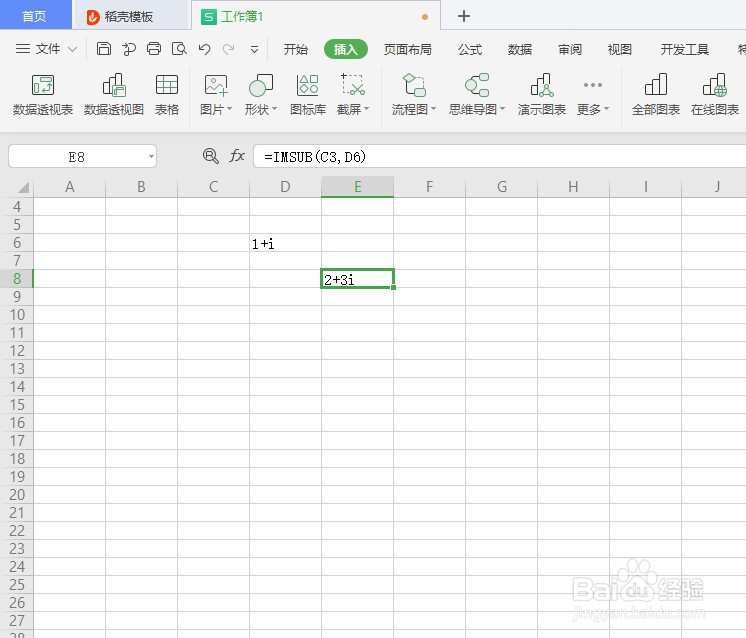Expand the Shapes (形状) dropdown arrow

click(275, 109)
